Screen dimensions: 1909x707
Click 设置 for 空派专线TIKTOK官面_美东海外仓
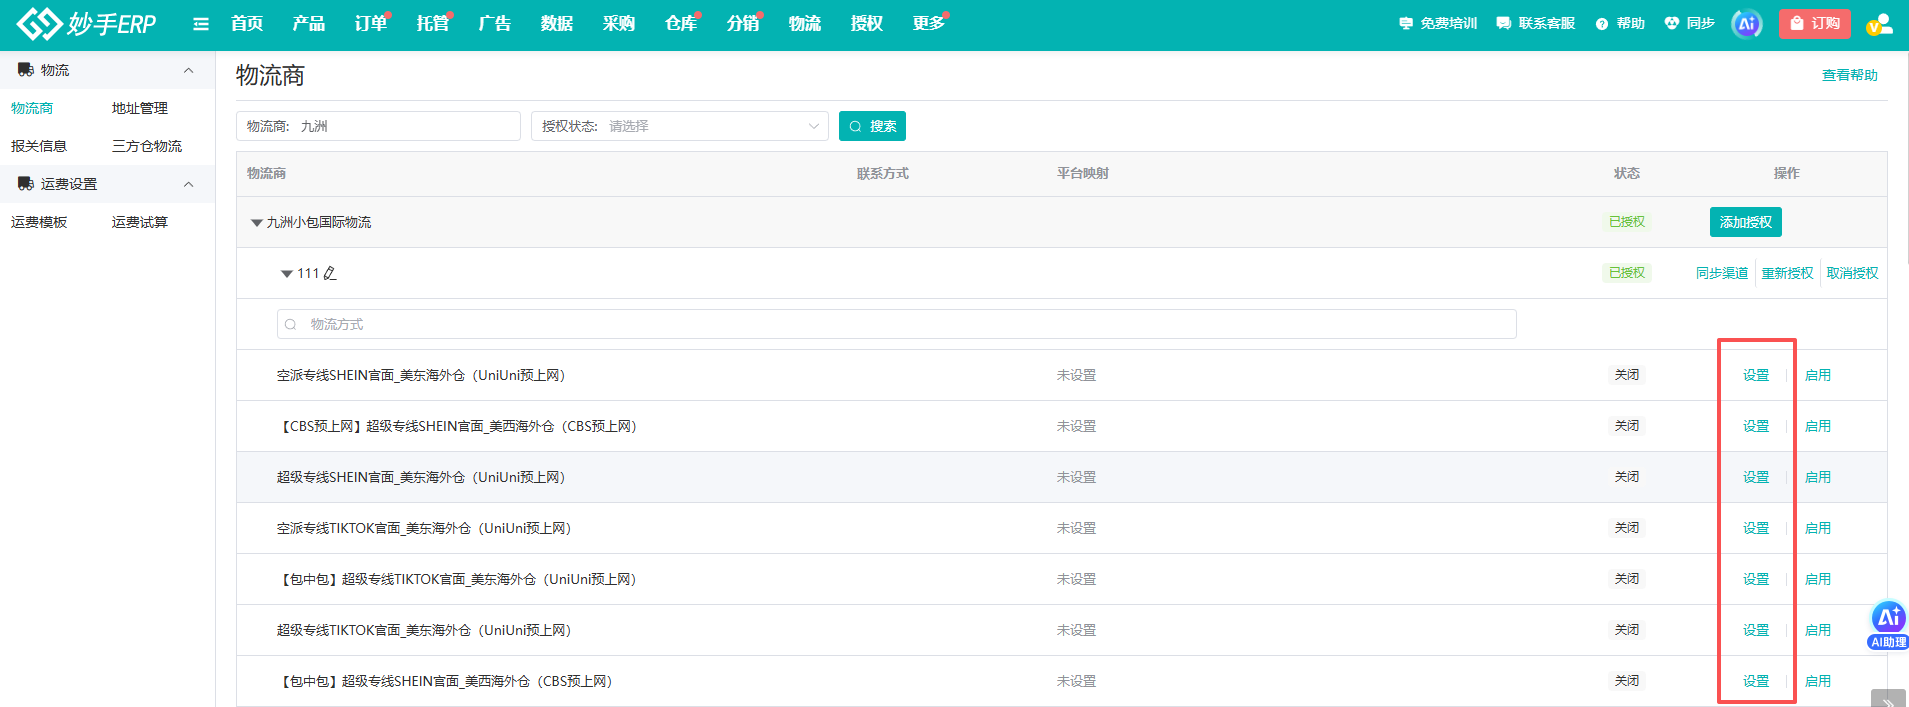(1756, 528)
